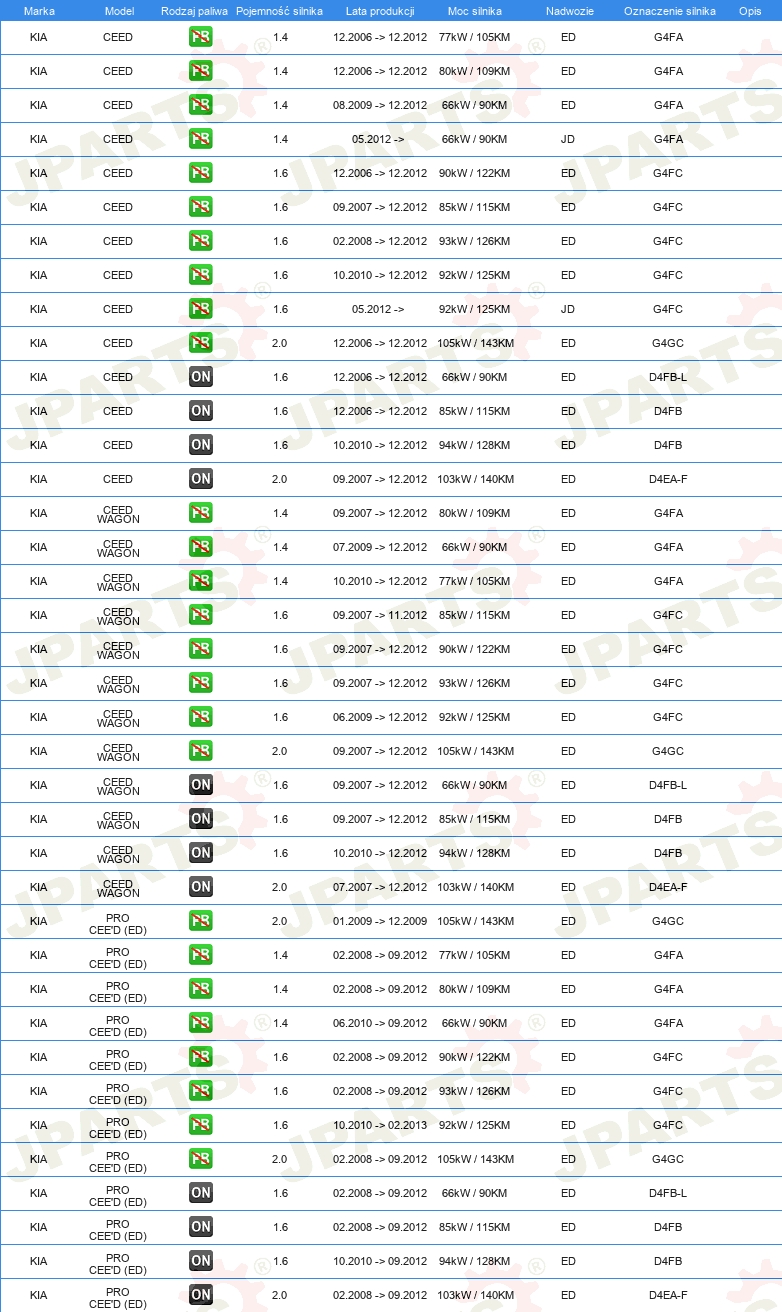Click 85kW / 115KM in CEED WAGON diesel row

pos(475,819)
